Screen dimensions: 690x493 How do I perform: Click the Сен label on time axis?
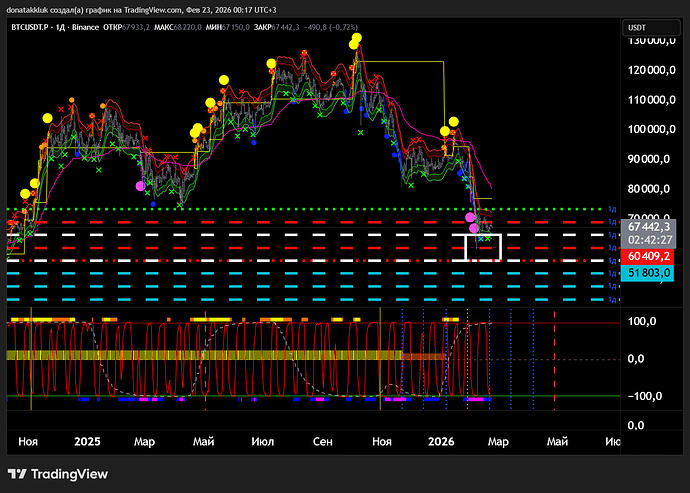pos(323,441)
